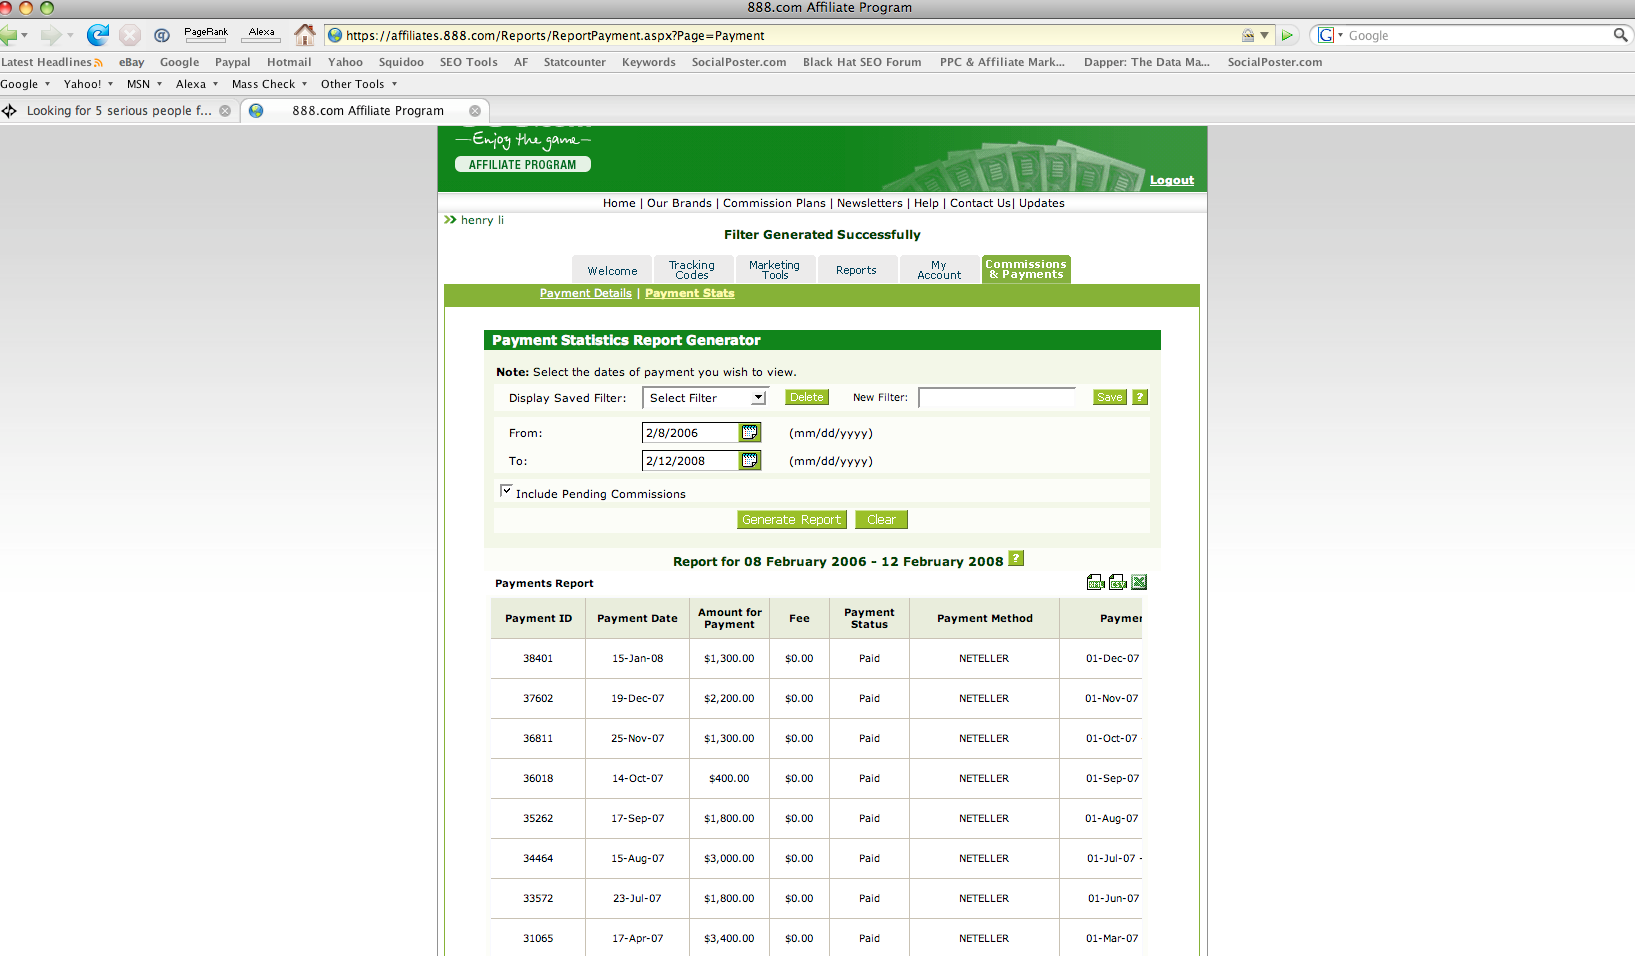Screen dimensions: 1635x956
Task: Export report as XML file
Action: click(x=1095, y=583)
